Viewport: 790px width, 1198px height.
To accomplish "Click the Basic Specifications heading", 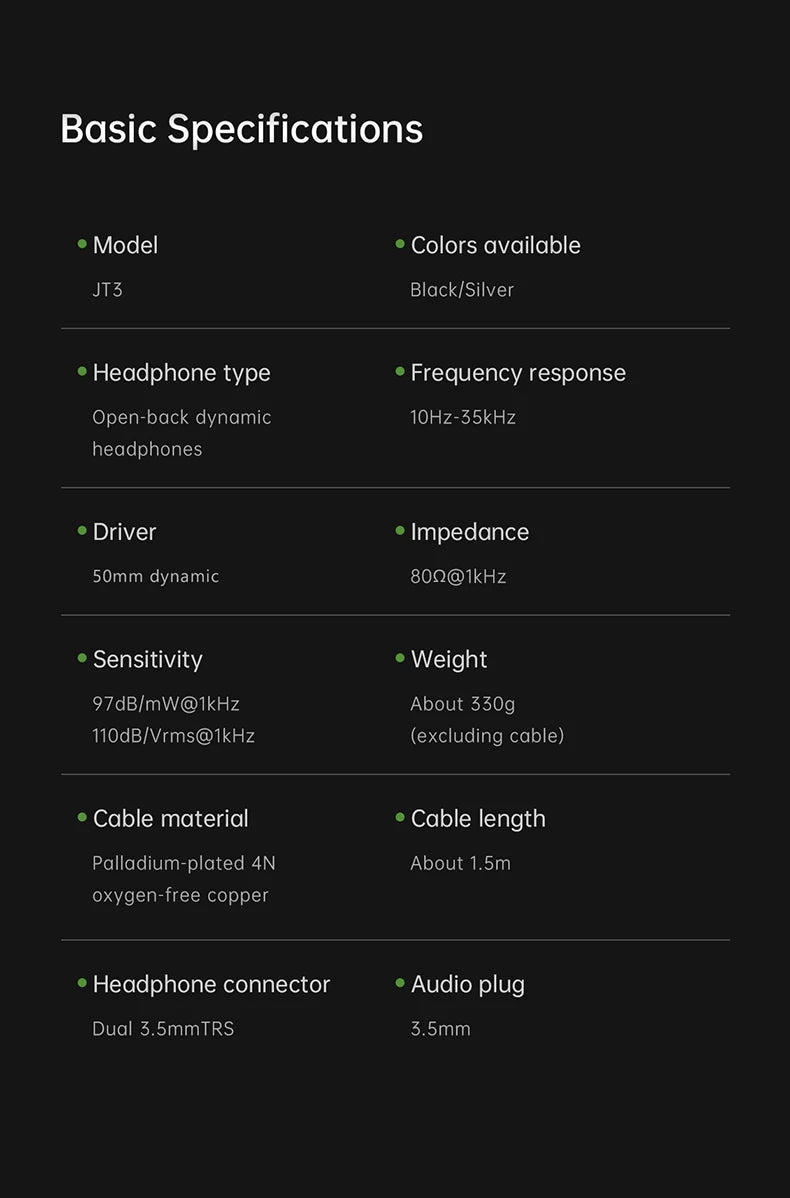I will pyautogui.click(x=241, y=129).
